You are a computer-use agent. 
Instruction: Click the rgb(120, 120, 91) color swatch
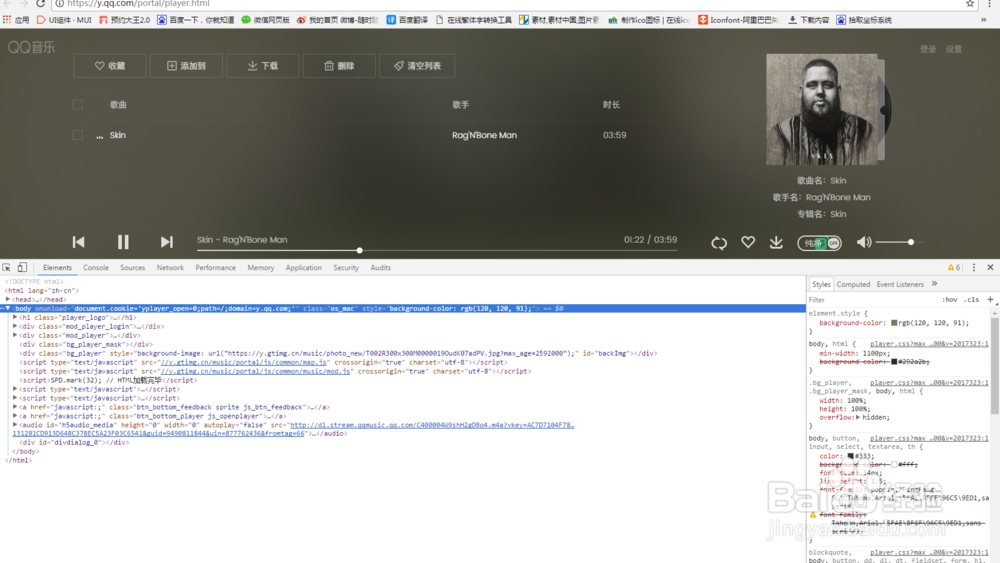tap(894, 323)
